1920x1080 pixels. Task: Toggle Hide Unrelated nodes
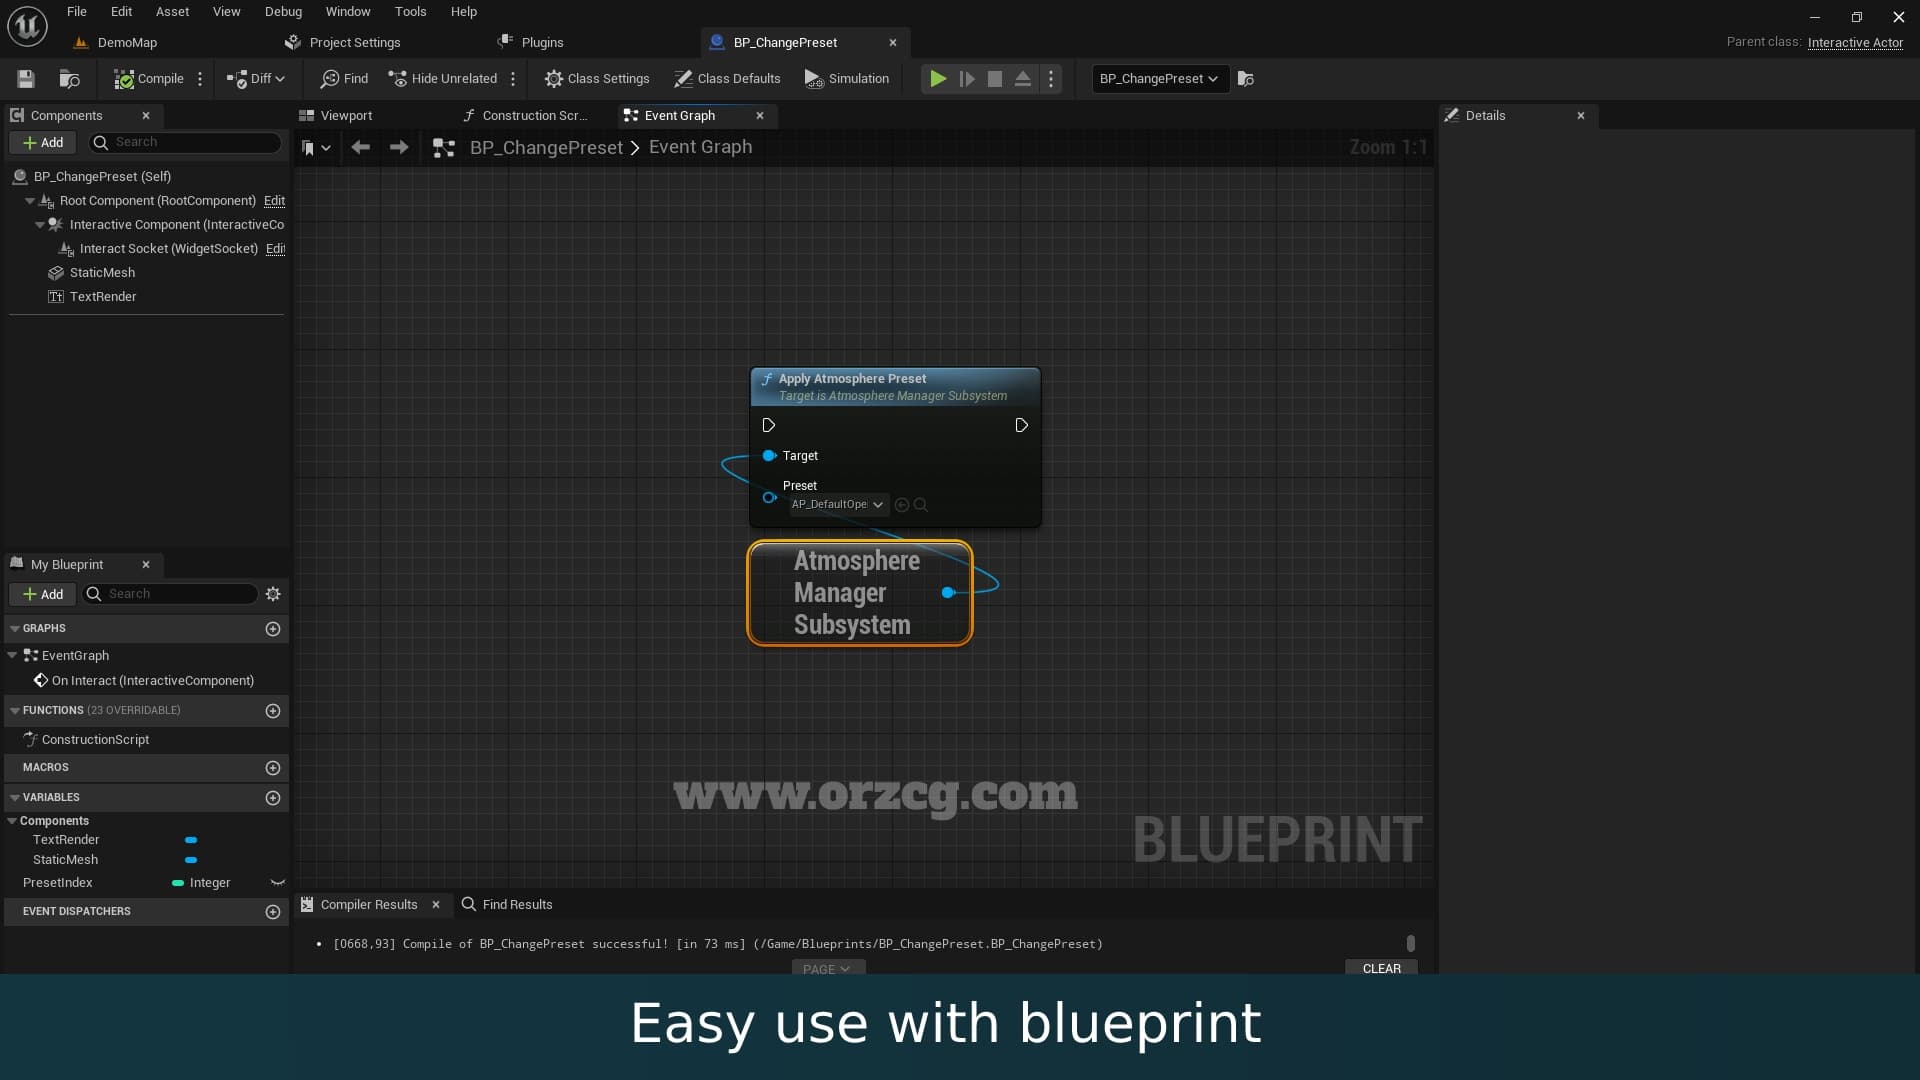[442, 79]
